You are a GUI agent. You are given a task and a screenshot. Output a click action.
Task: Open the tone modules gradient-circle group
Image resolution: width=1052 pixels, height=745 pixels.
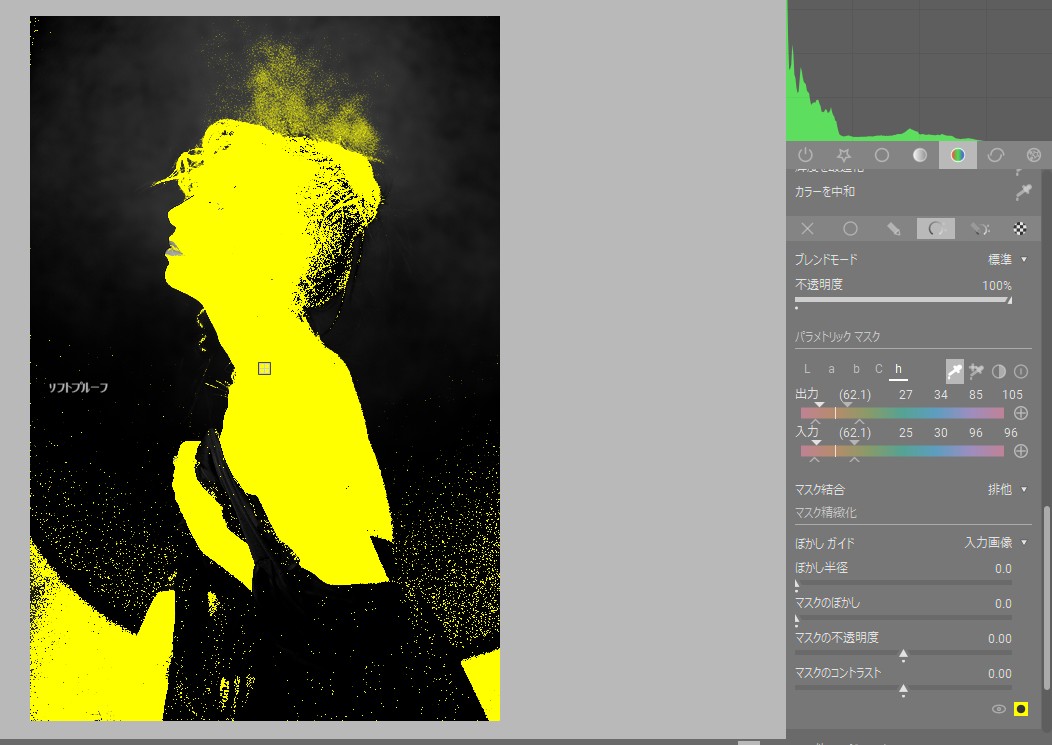(x=920, y=155)
